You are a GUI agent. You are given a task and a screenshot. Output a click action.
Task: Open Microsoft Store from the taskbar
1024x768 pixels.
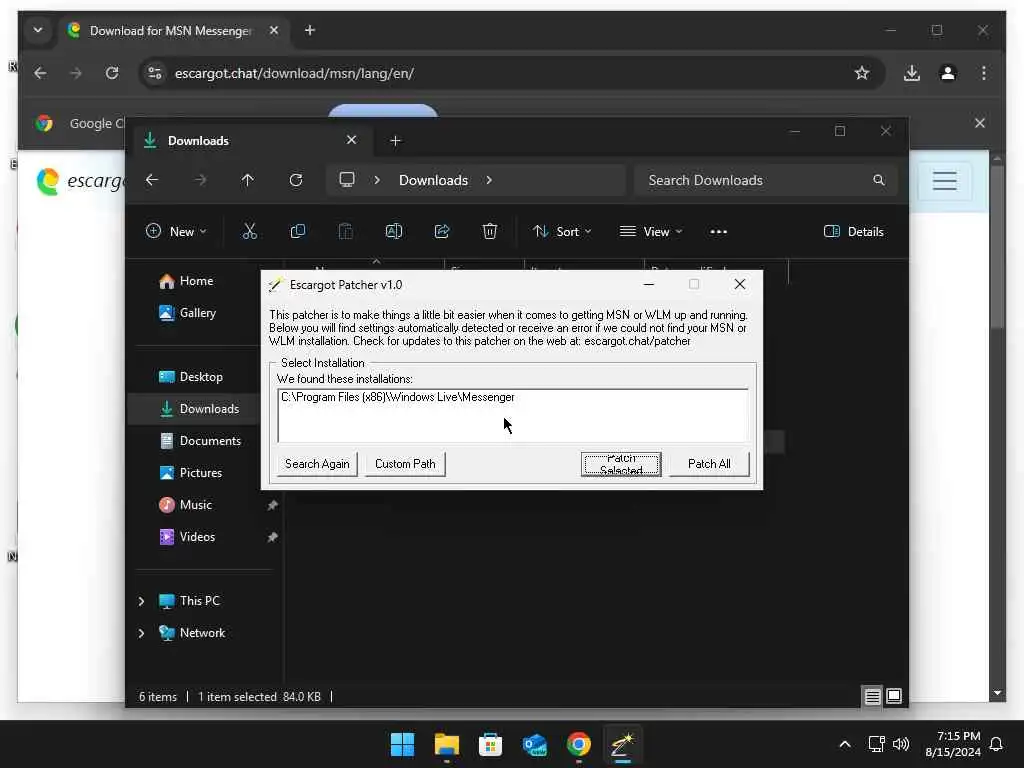pos(490,744)
